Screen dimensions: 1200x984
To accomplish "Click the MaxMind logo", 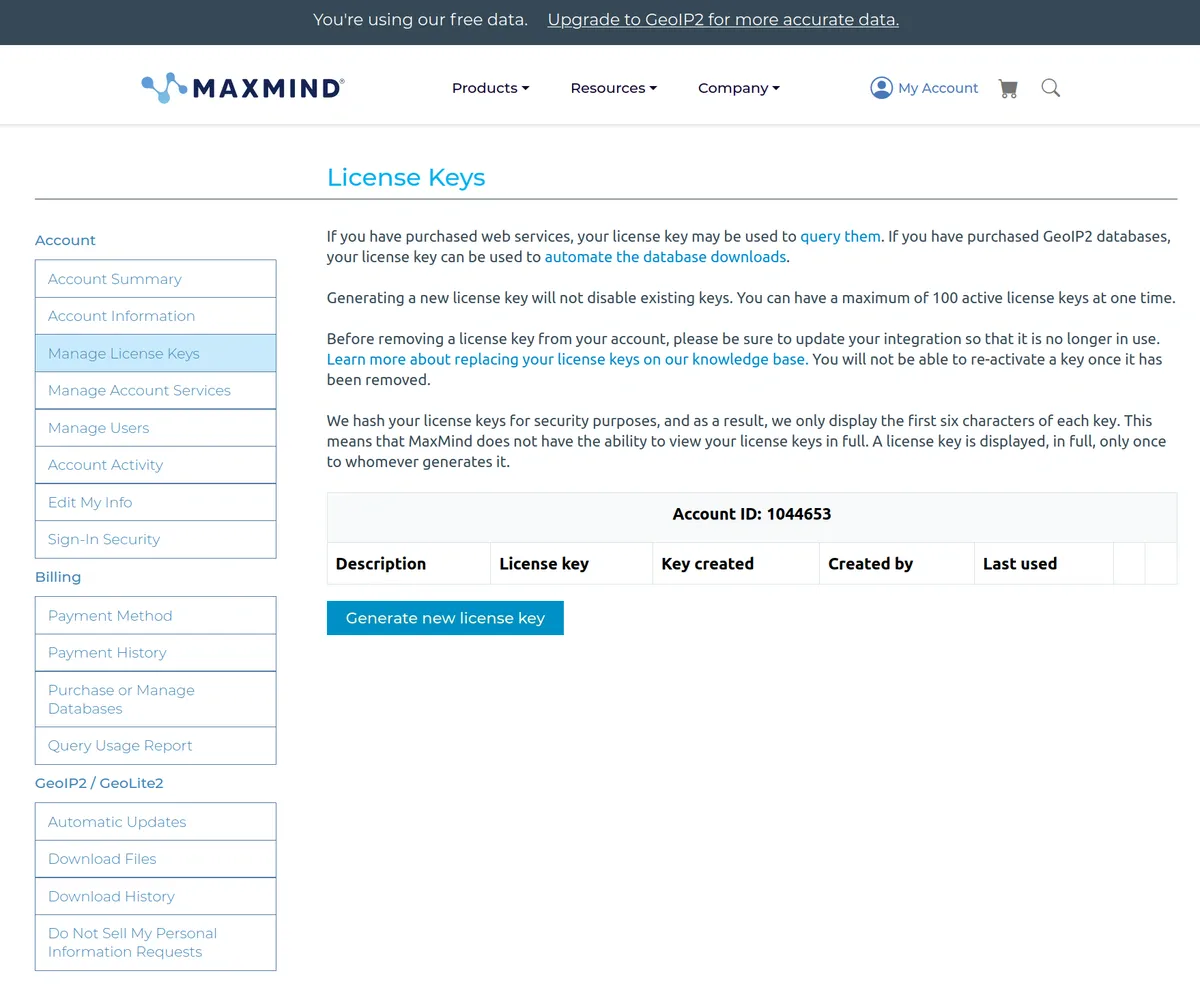I will 243,88.
